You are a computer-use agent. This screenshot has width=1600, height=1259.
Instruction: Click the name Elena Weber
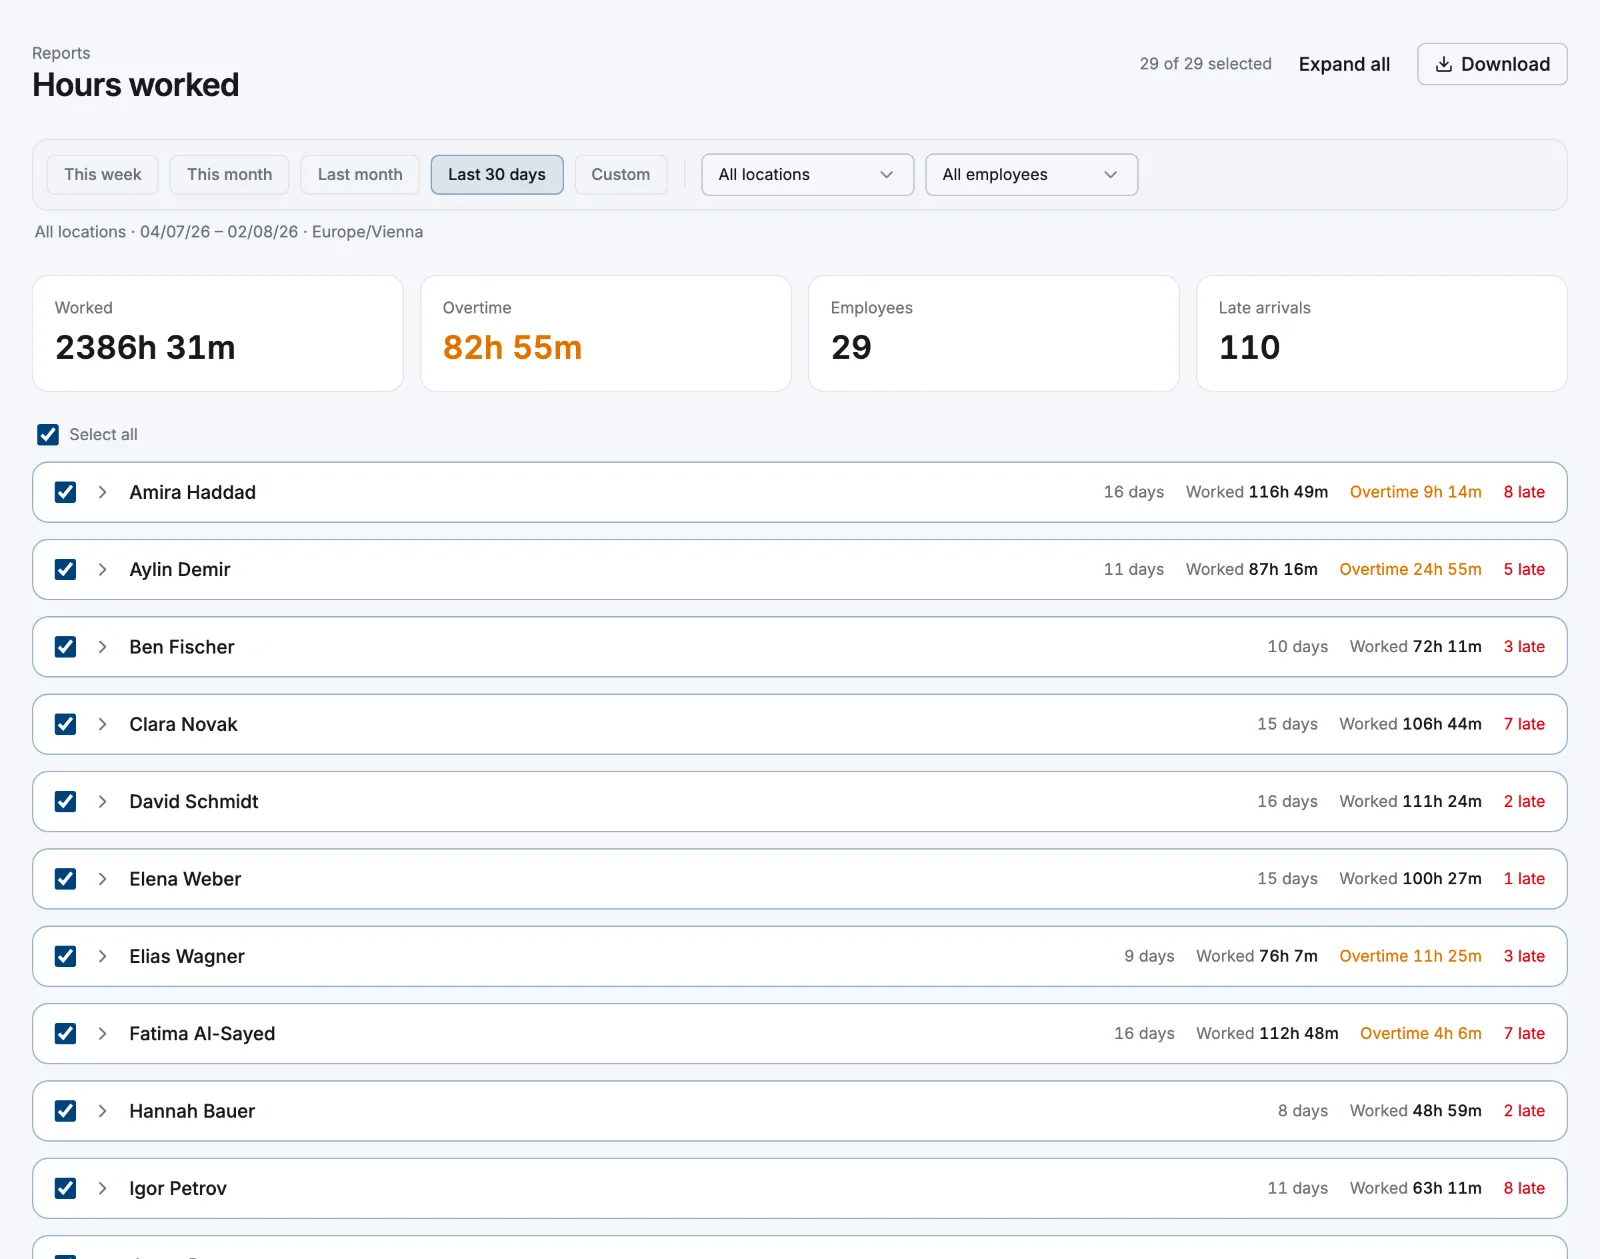[185, 879]
